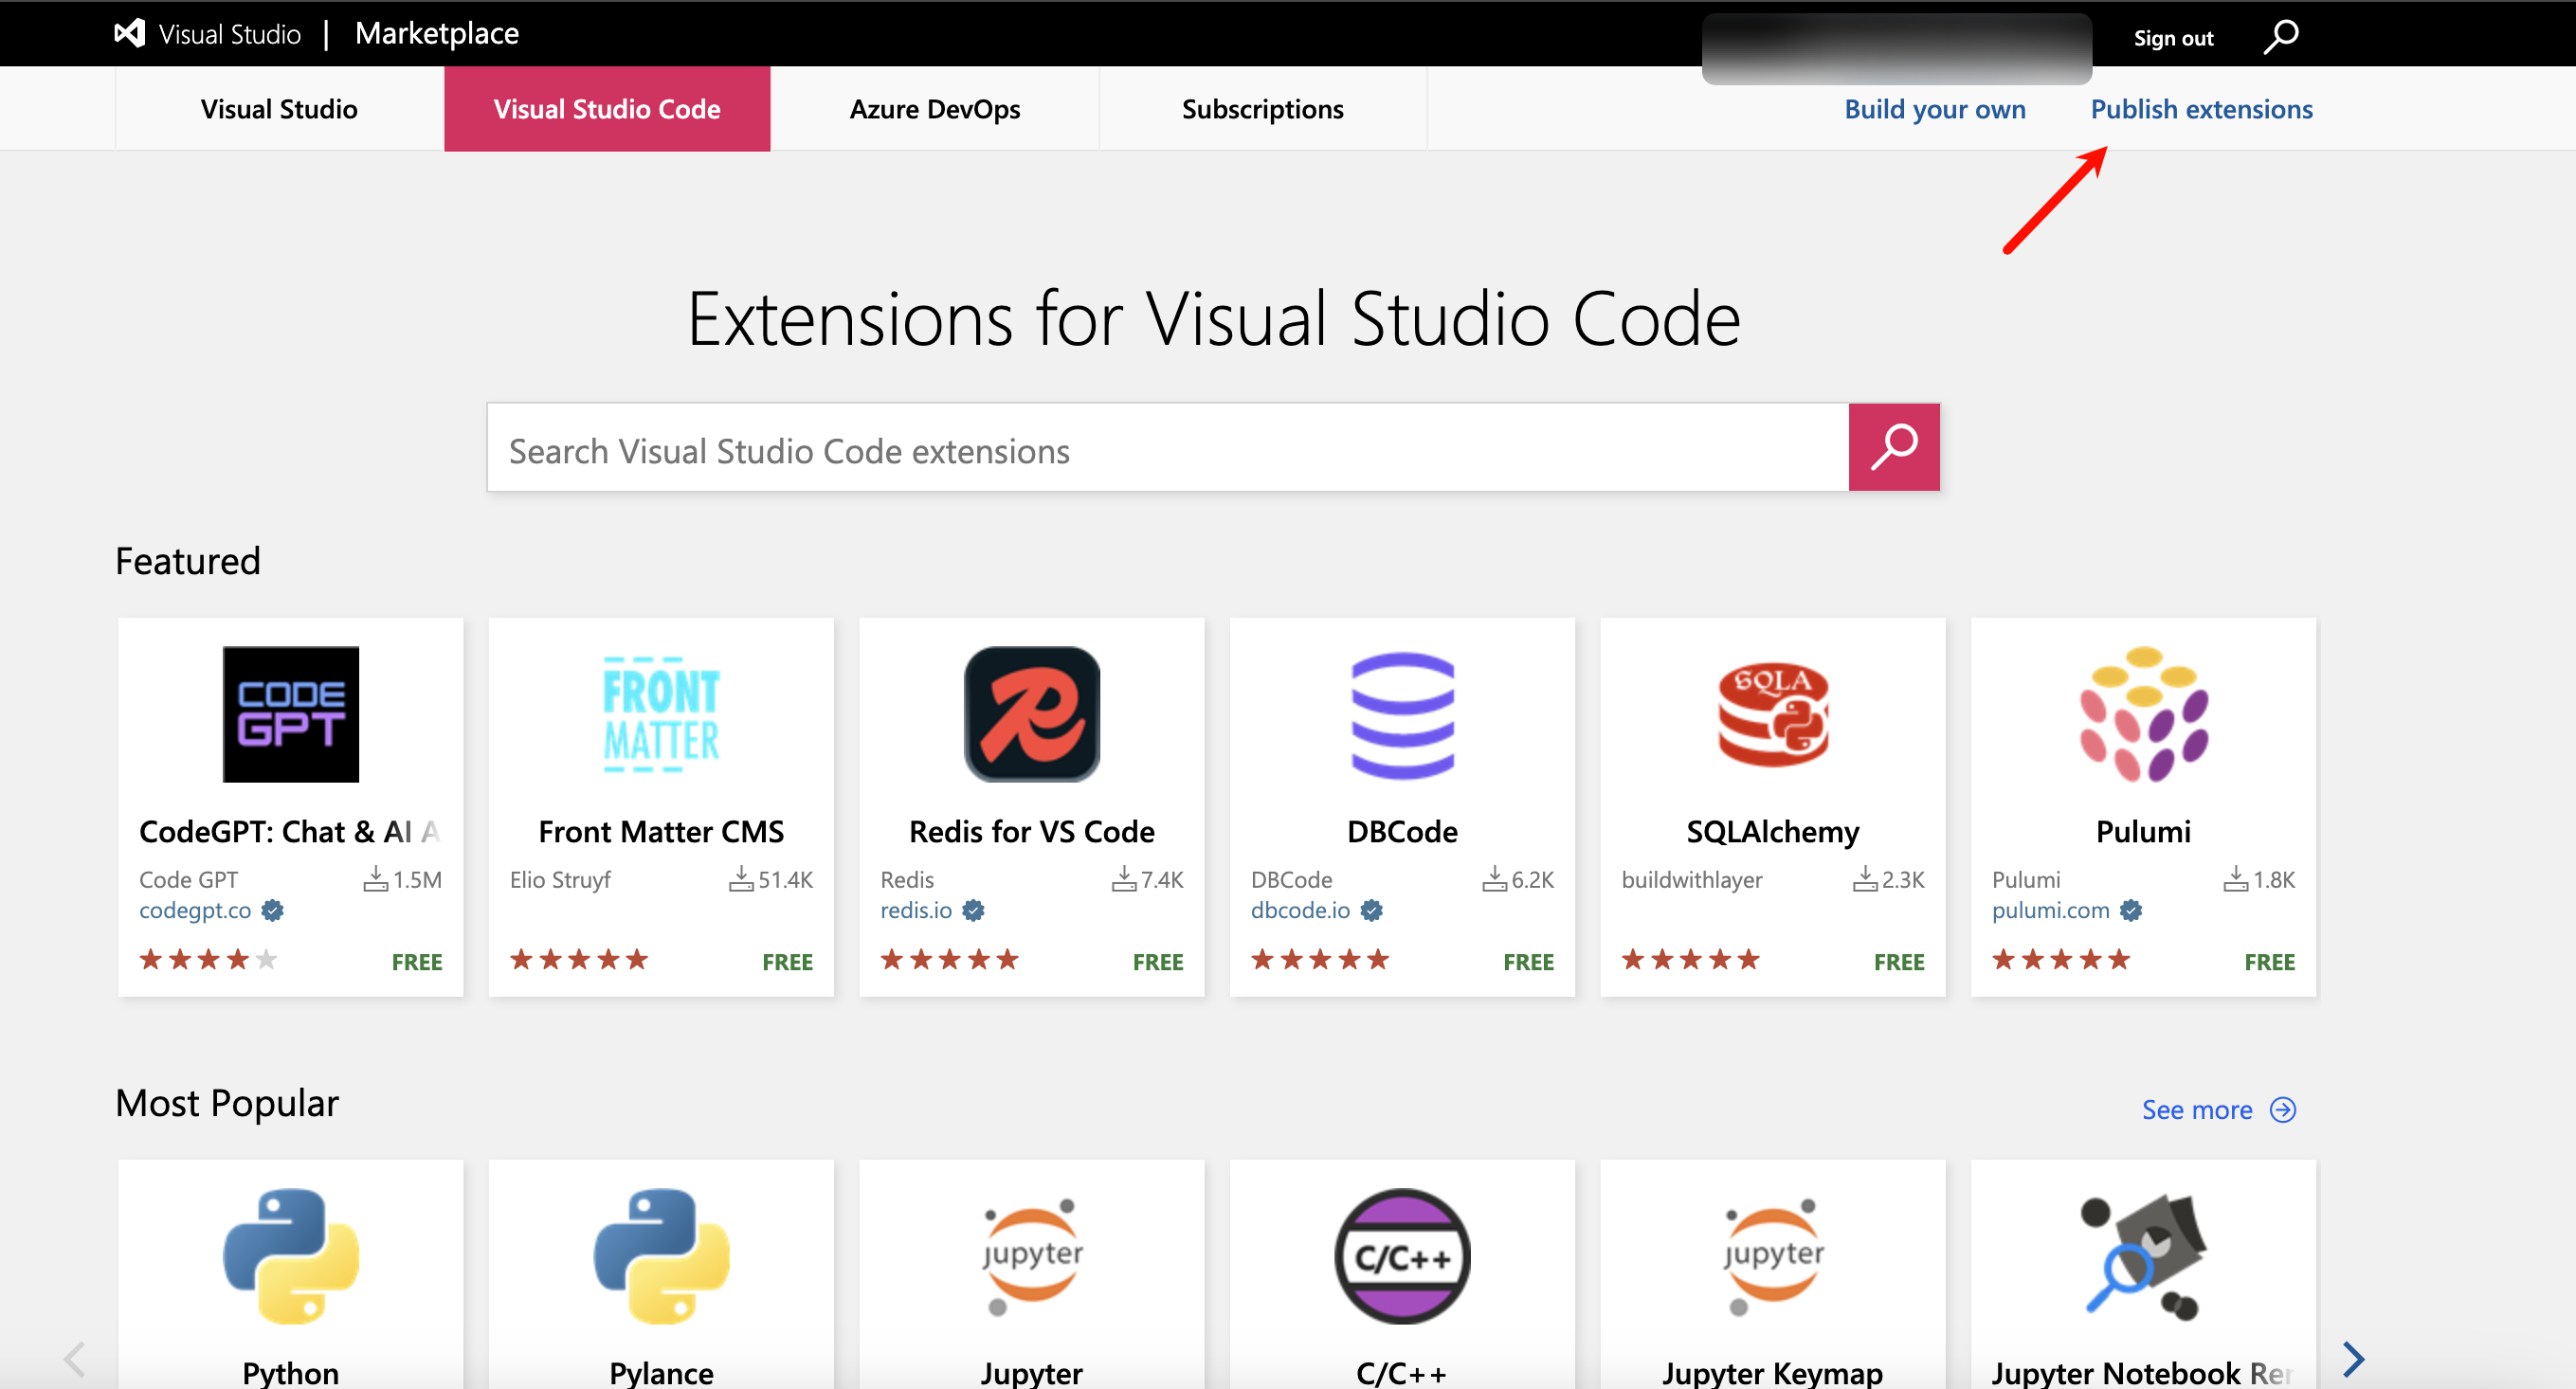Click the verified badge next to pulumi.com
The height and width of the screenshot is (1389, 2576).
click(x=2130, y=910)
